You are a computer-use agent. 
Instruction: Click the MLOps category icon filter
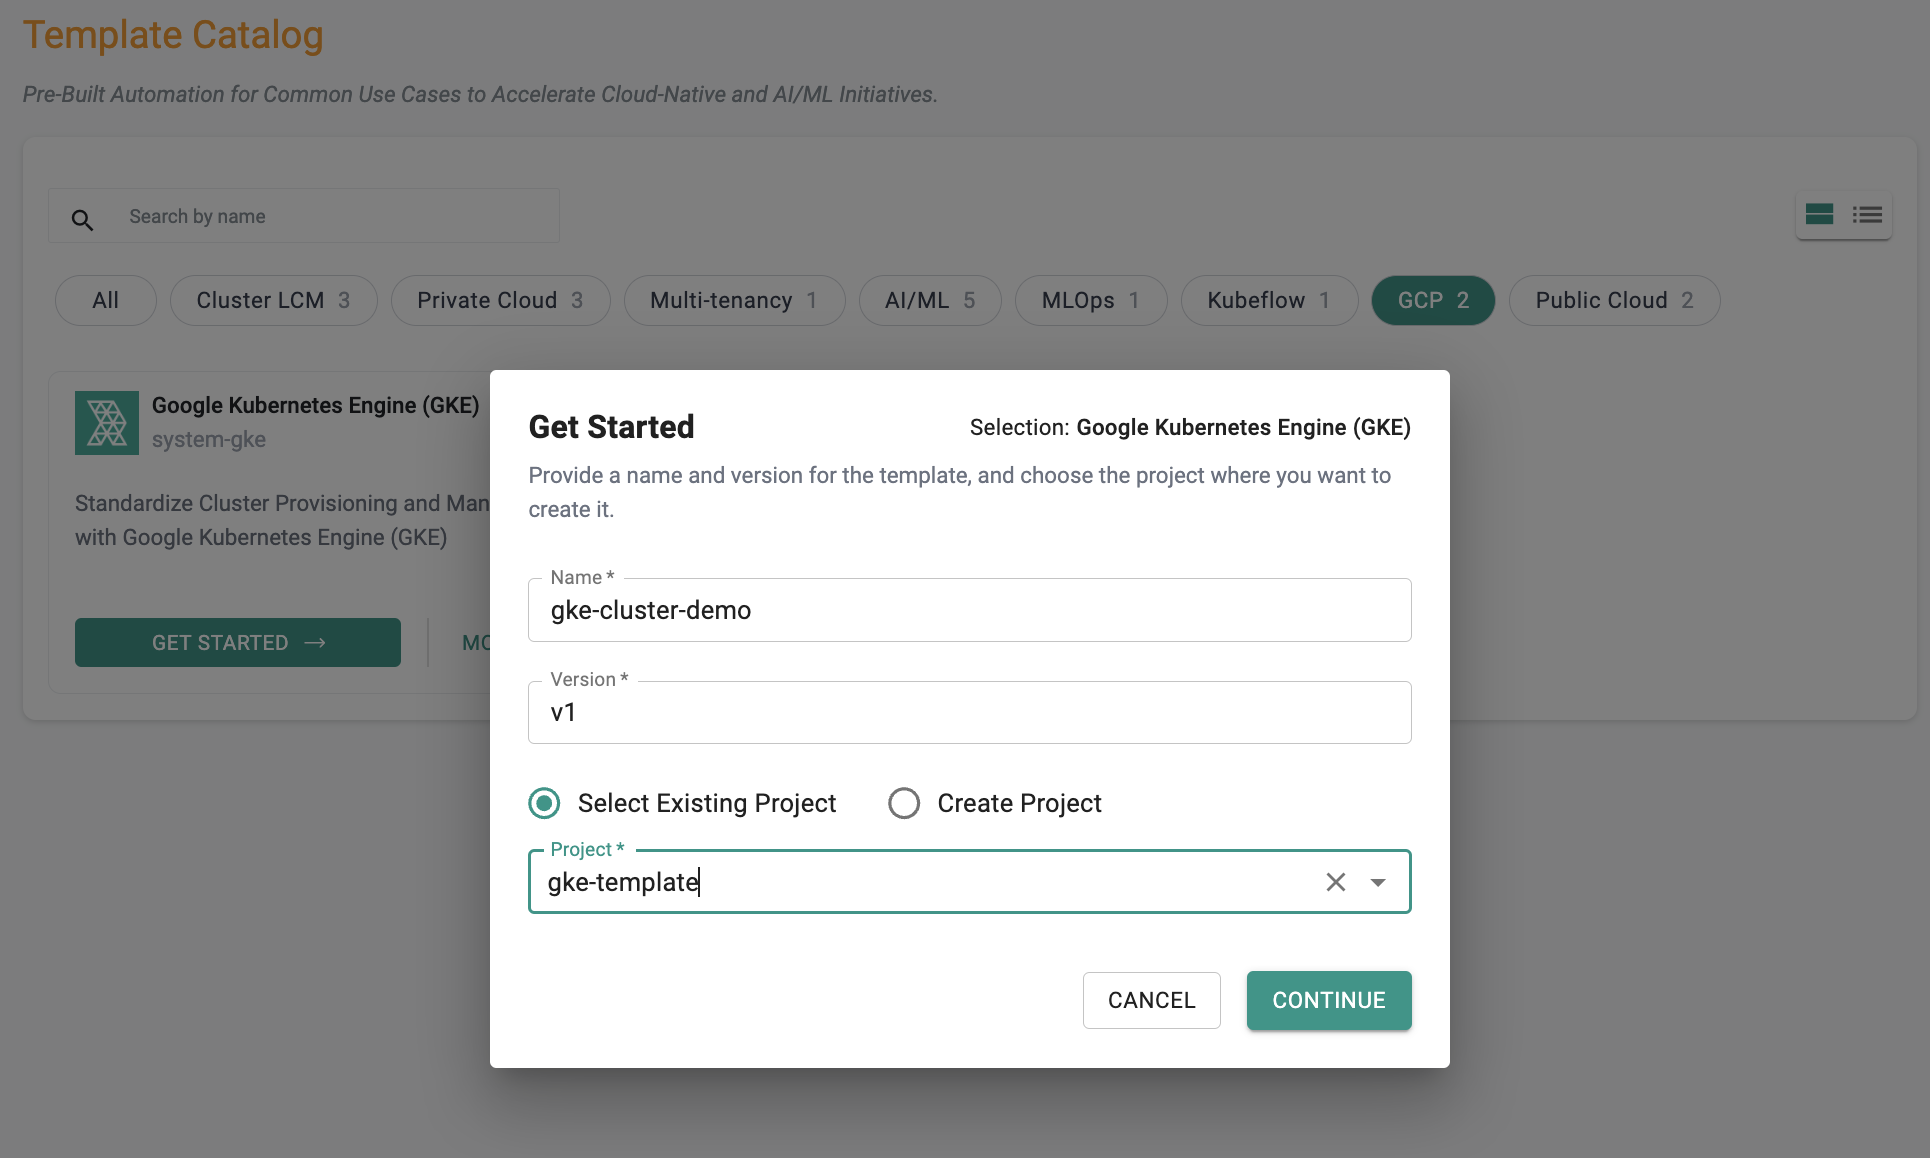pyautogui.click(x=1090, y=301)
